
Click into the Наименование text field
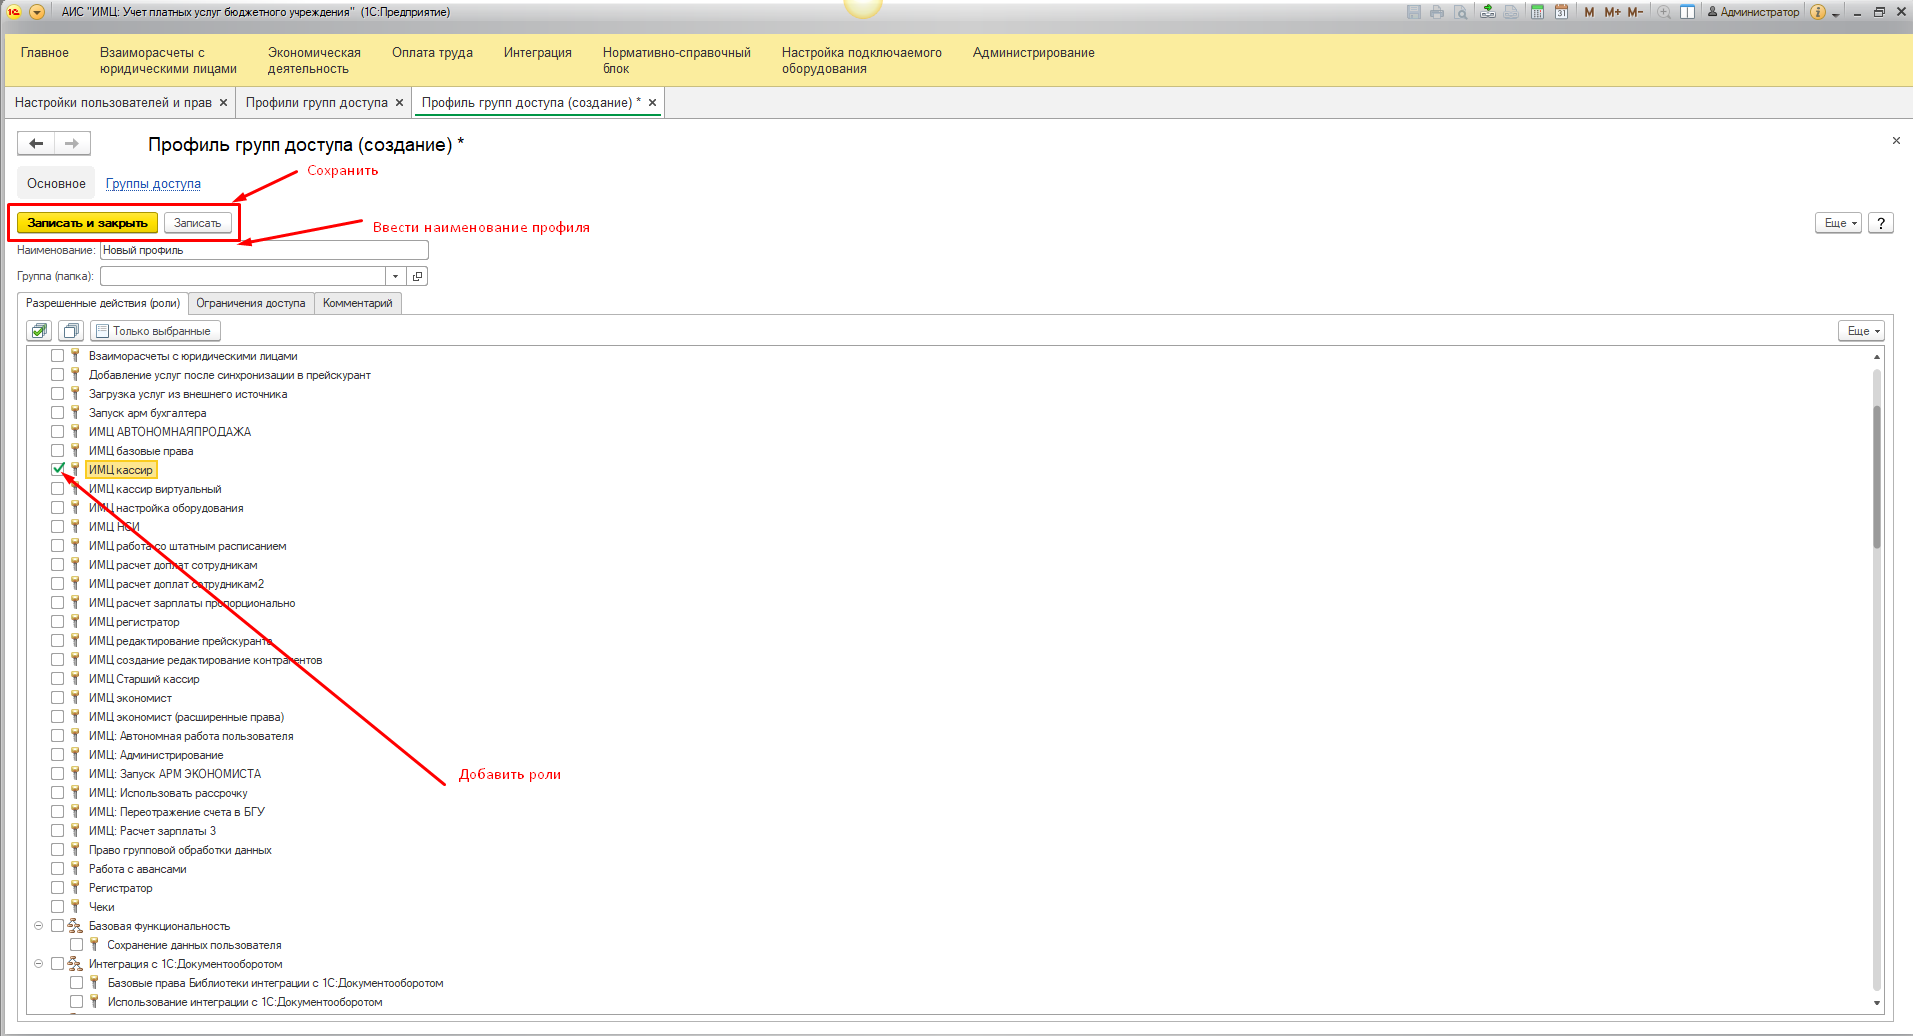(263, 250)
